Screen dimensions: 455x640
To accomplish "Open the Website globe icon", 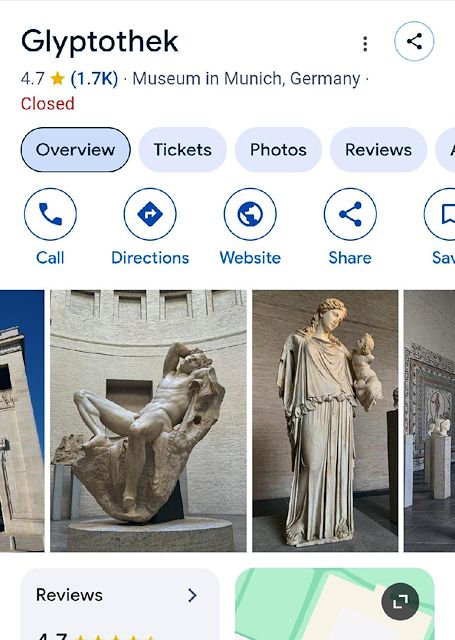I will (250, 214).
